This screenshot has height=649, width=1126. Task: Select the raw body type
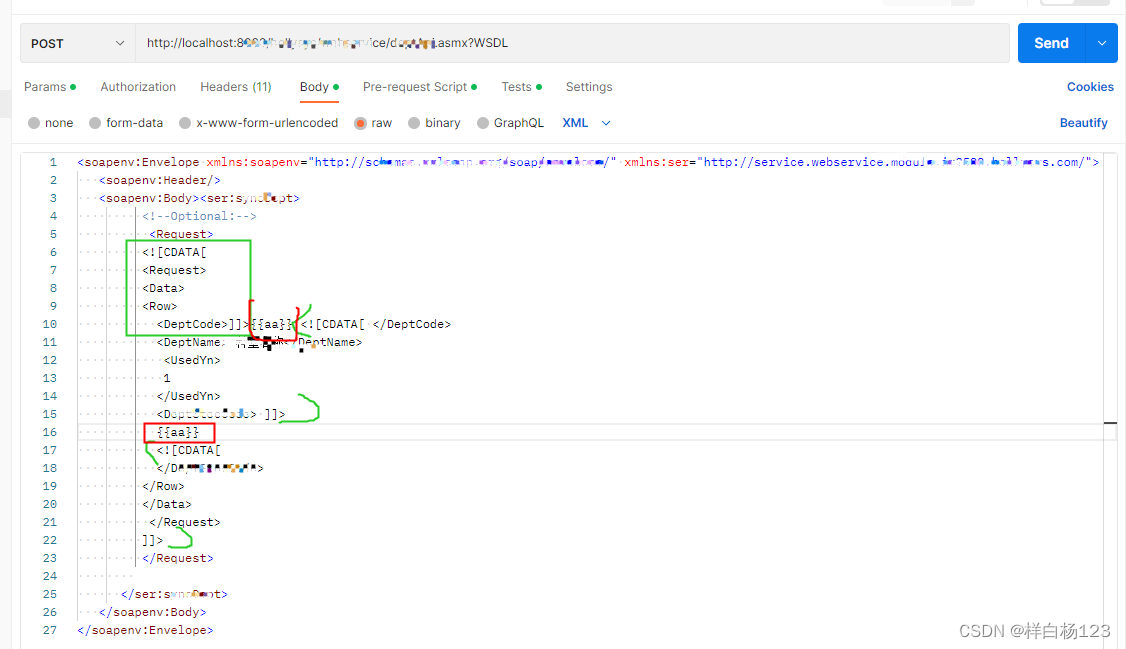tap(373, 122)
